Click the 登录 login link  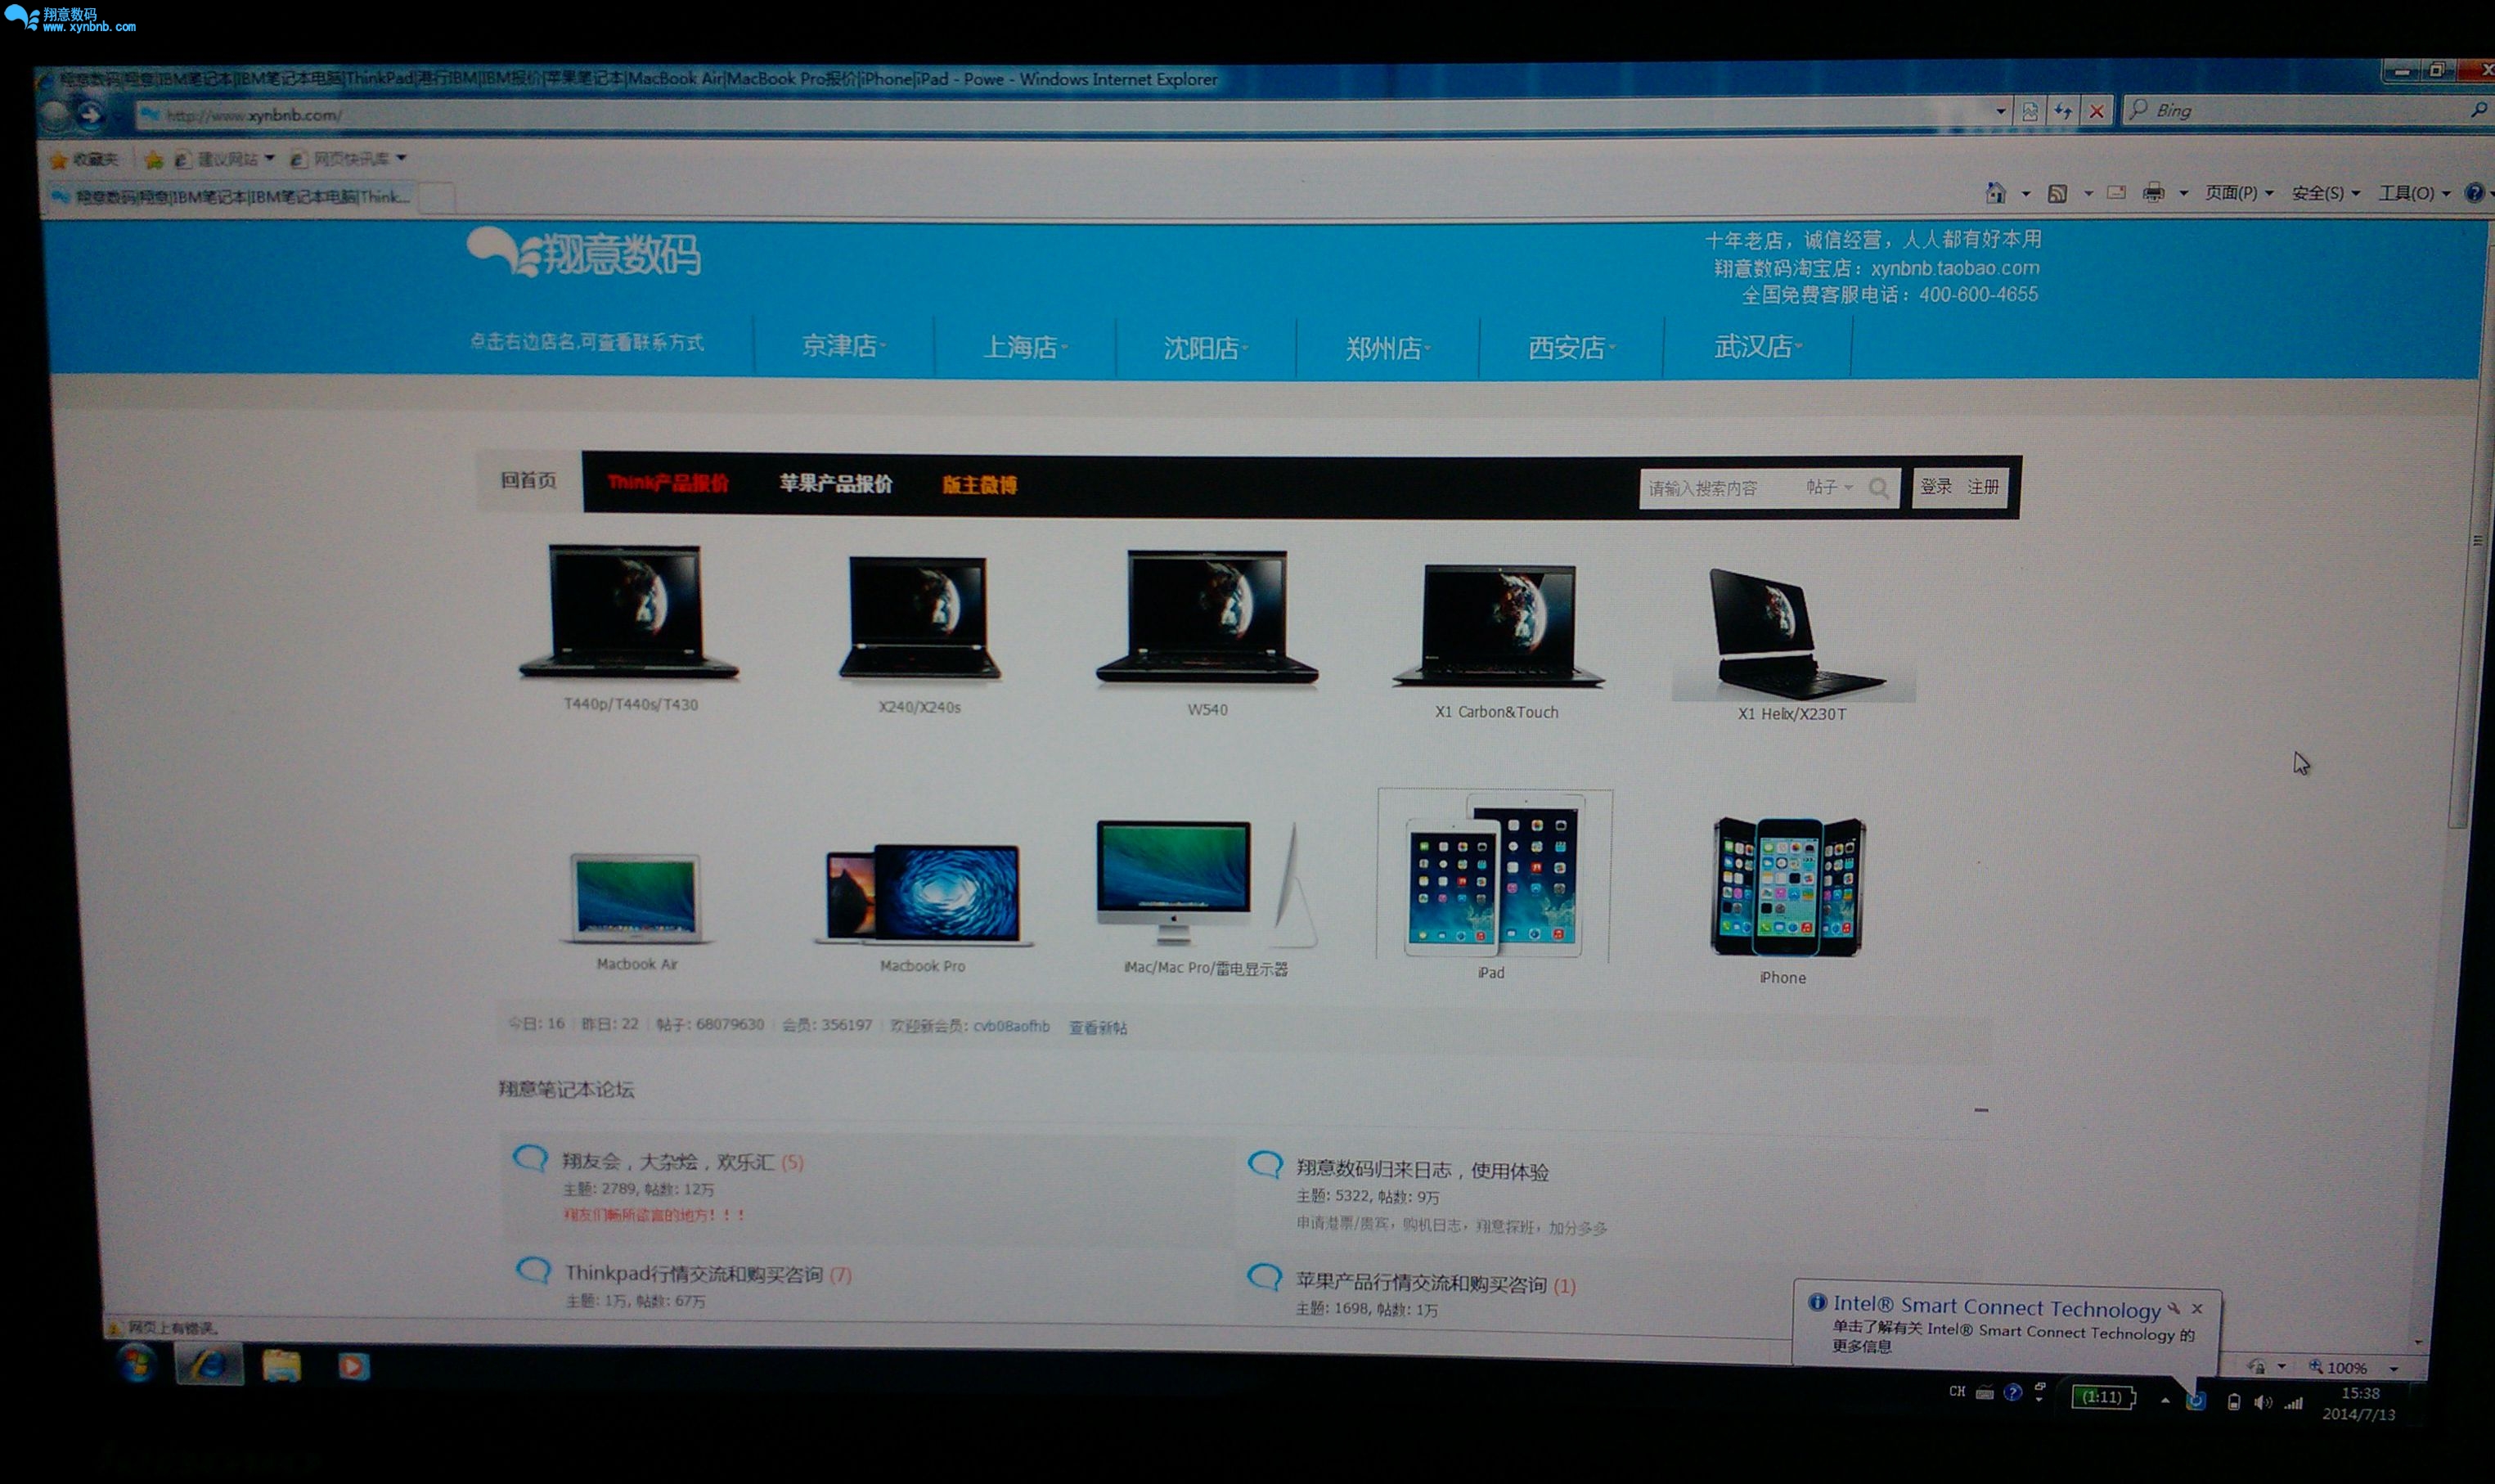(x=1936, y=486)
